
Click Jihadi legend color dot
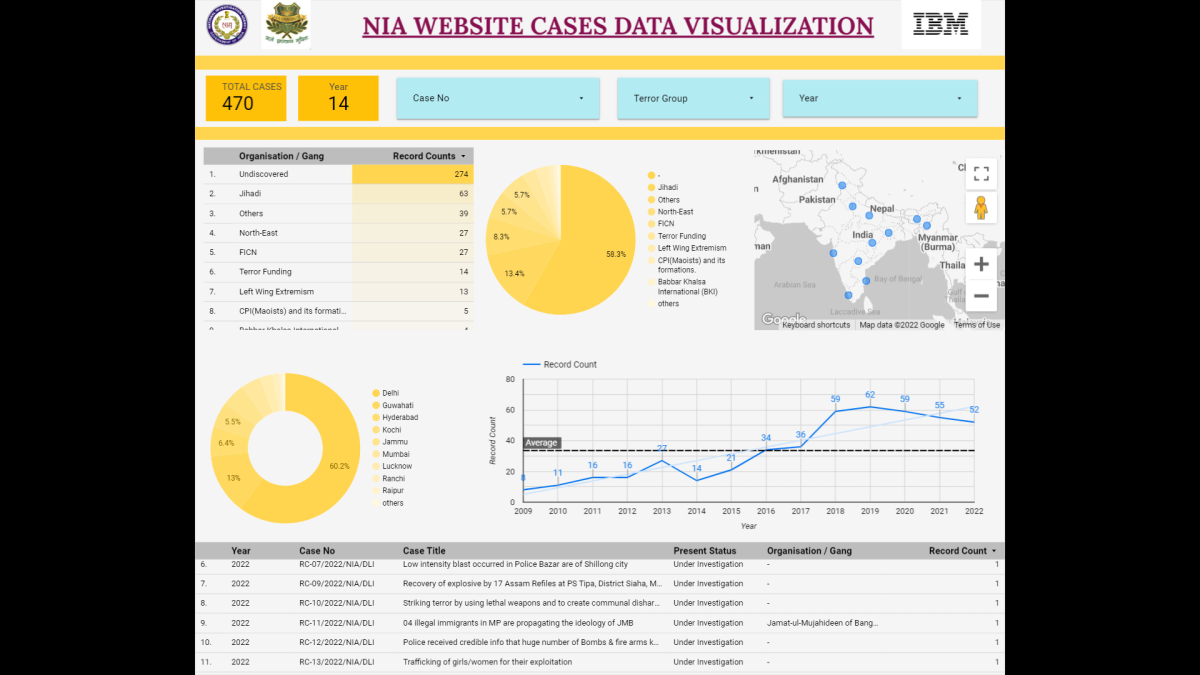pos(652,188)
